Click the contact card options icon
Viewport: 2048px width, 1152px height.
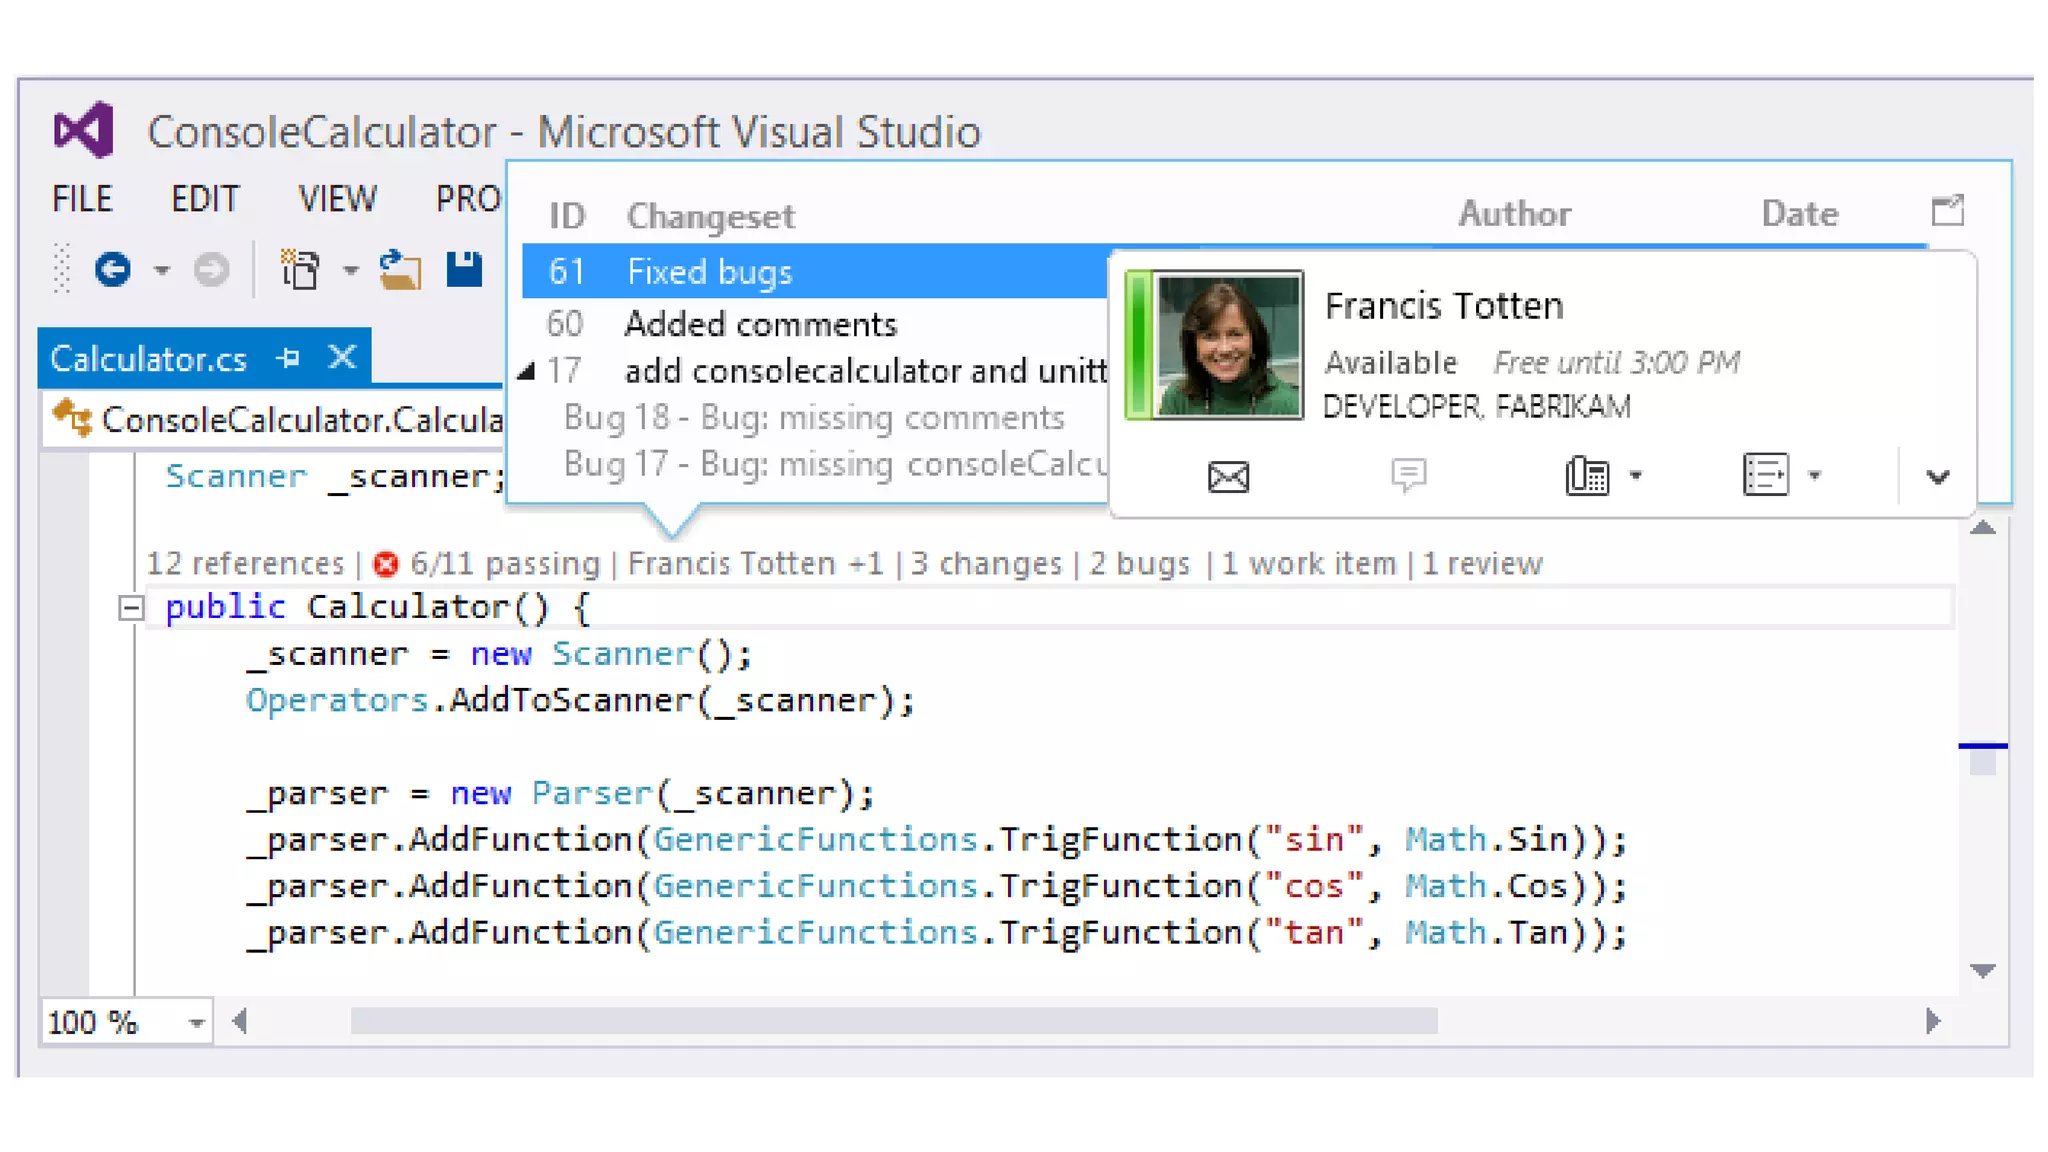1765,475
